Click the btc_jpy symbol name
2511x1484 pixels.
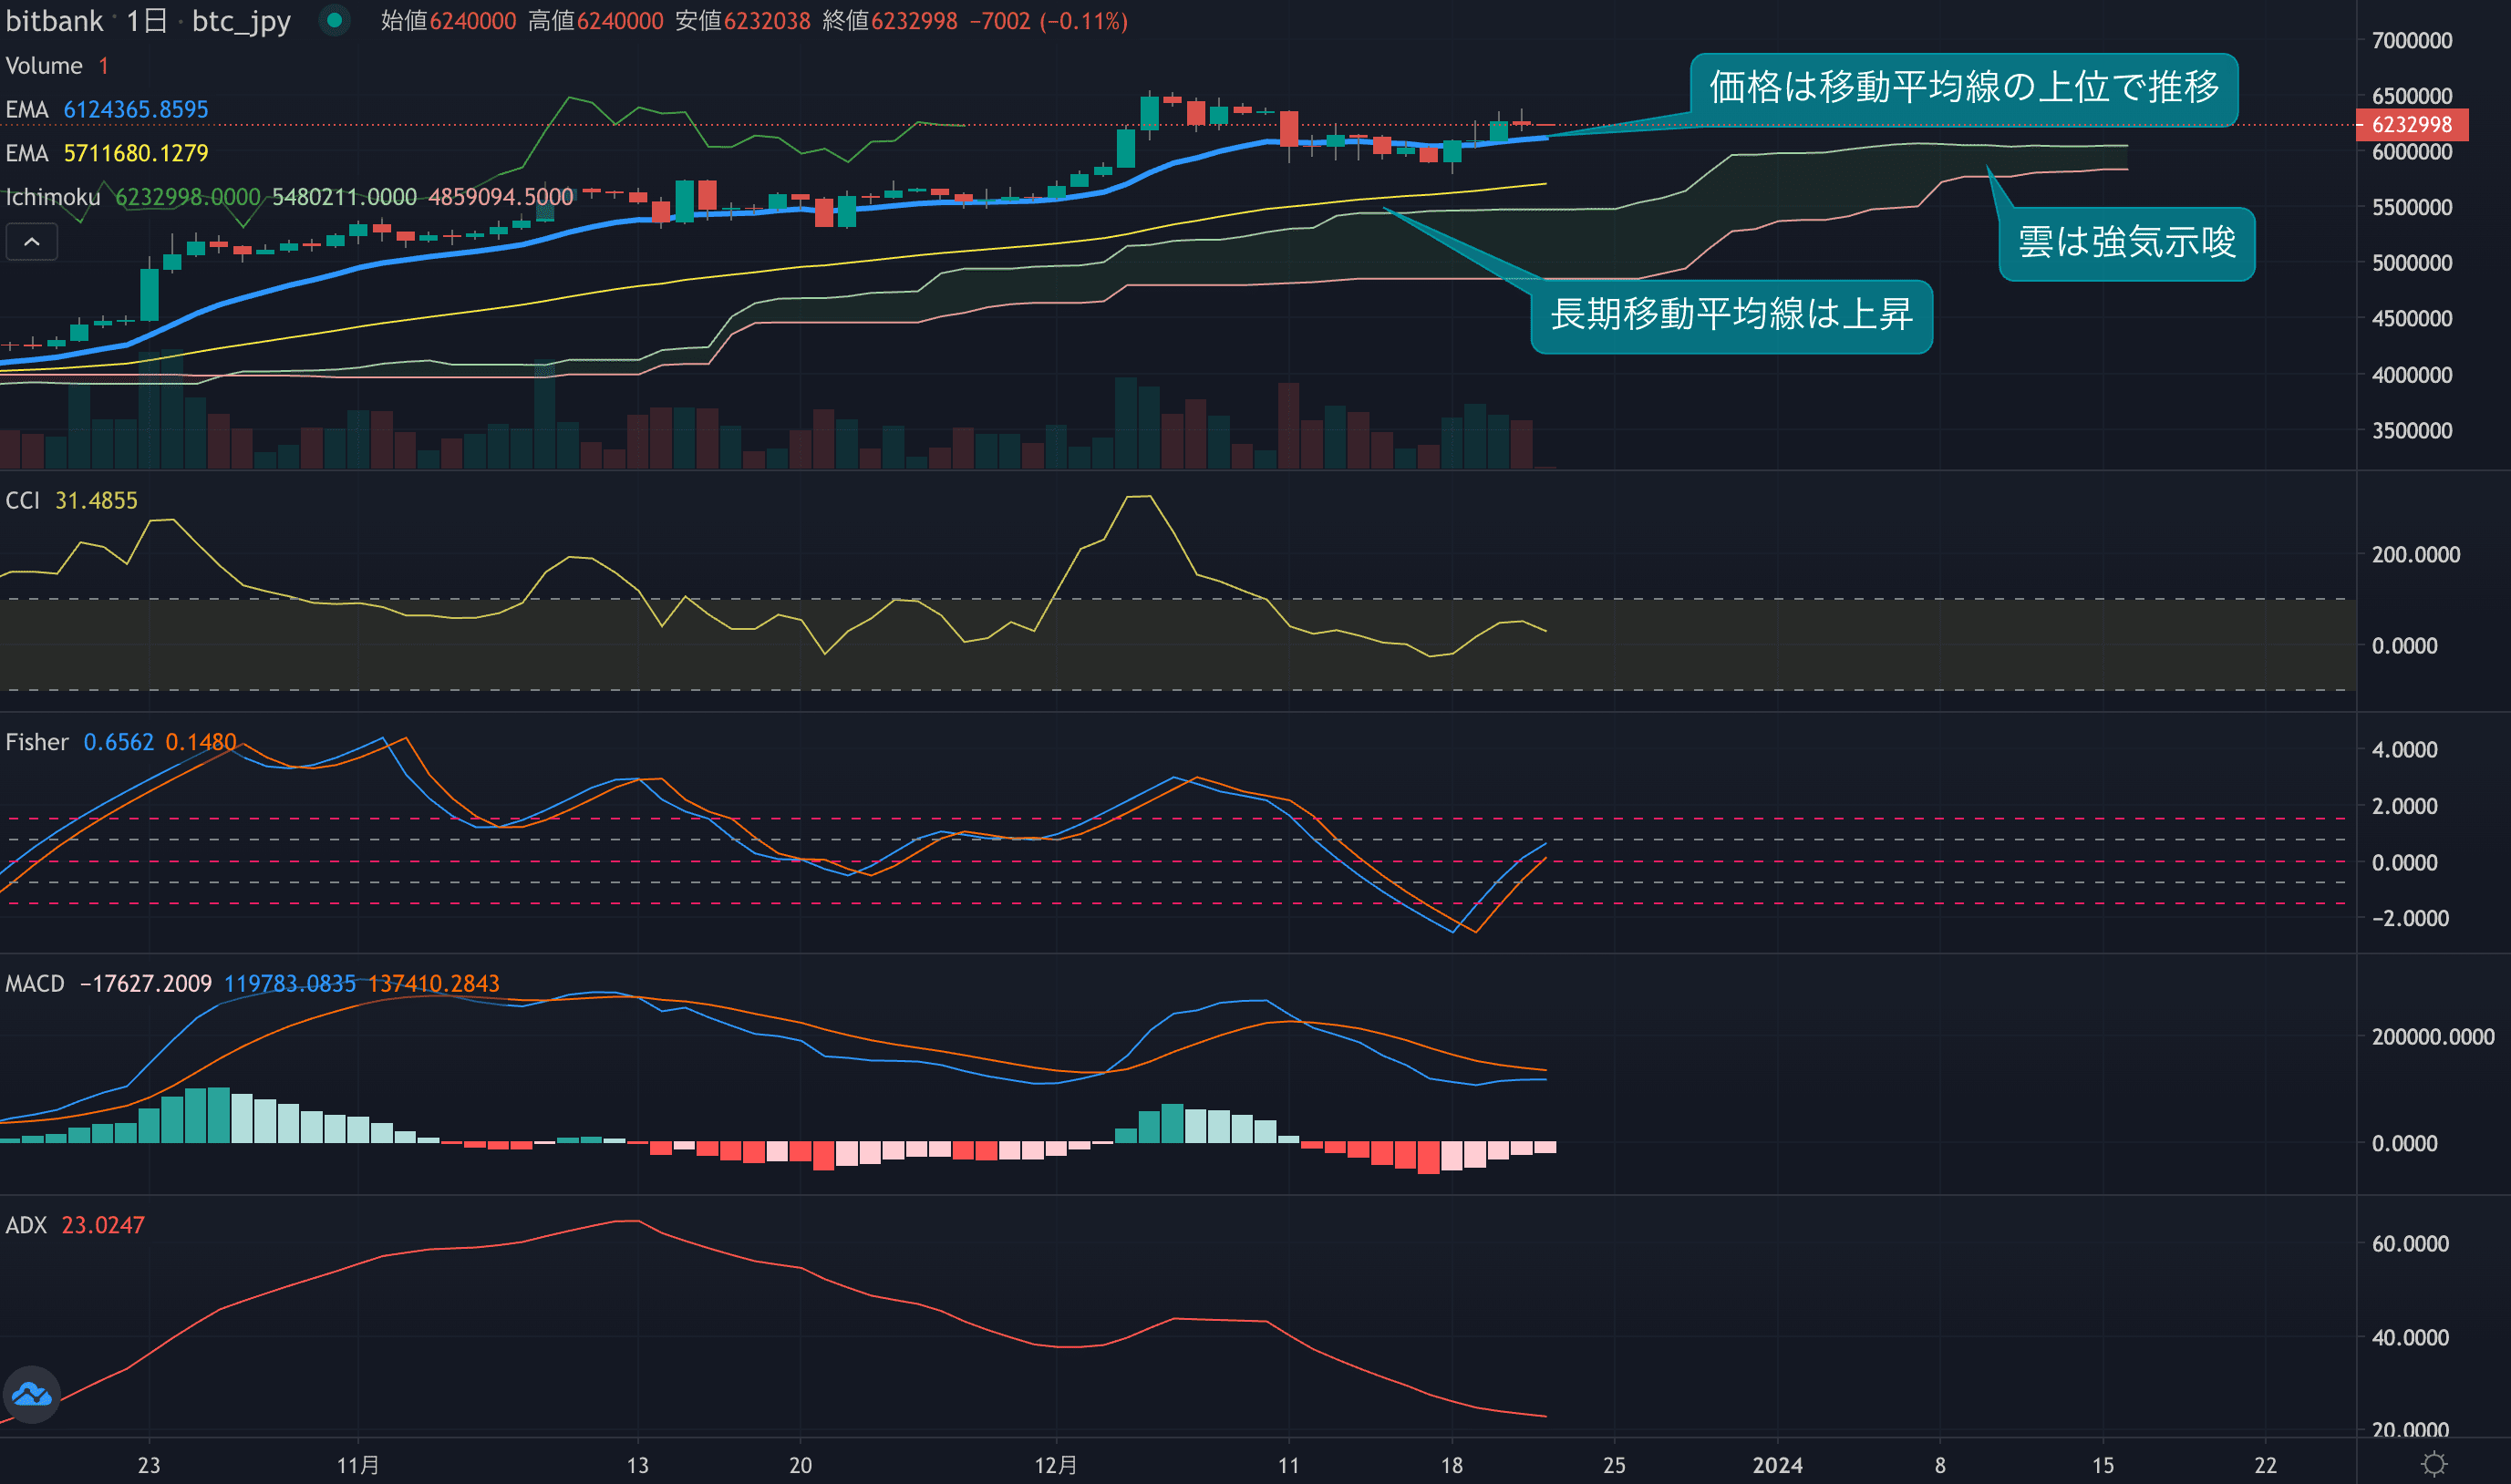[241, 21]
